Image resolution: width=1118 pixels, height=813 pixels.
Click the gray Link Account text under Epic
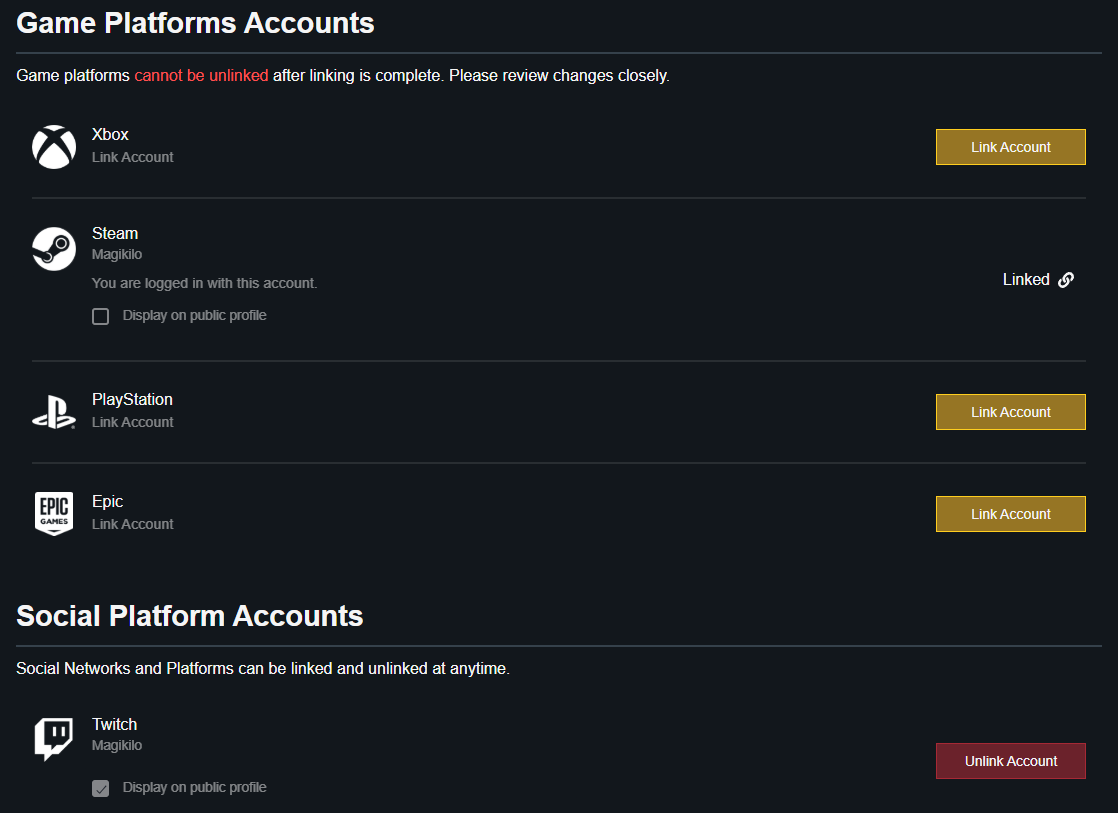pos(133,524)
